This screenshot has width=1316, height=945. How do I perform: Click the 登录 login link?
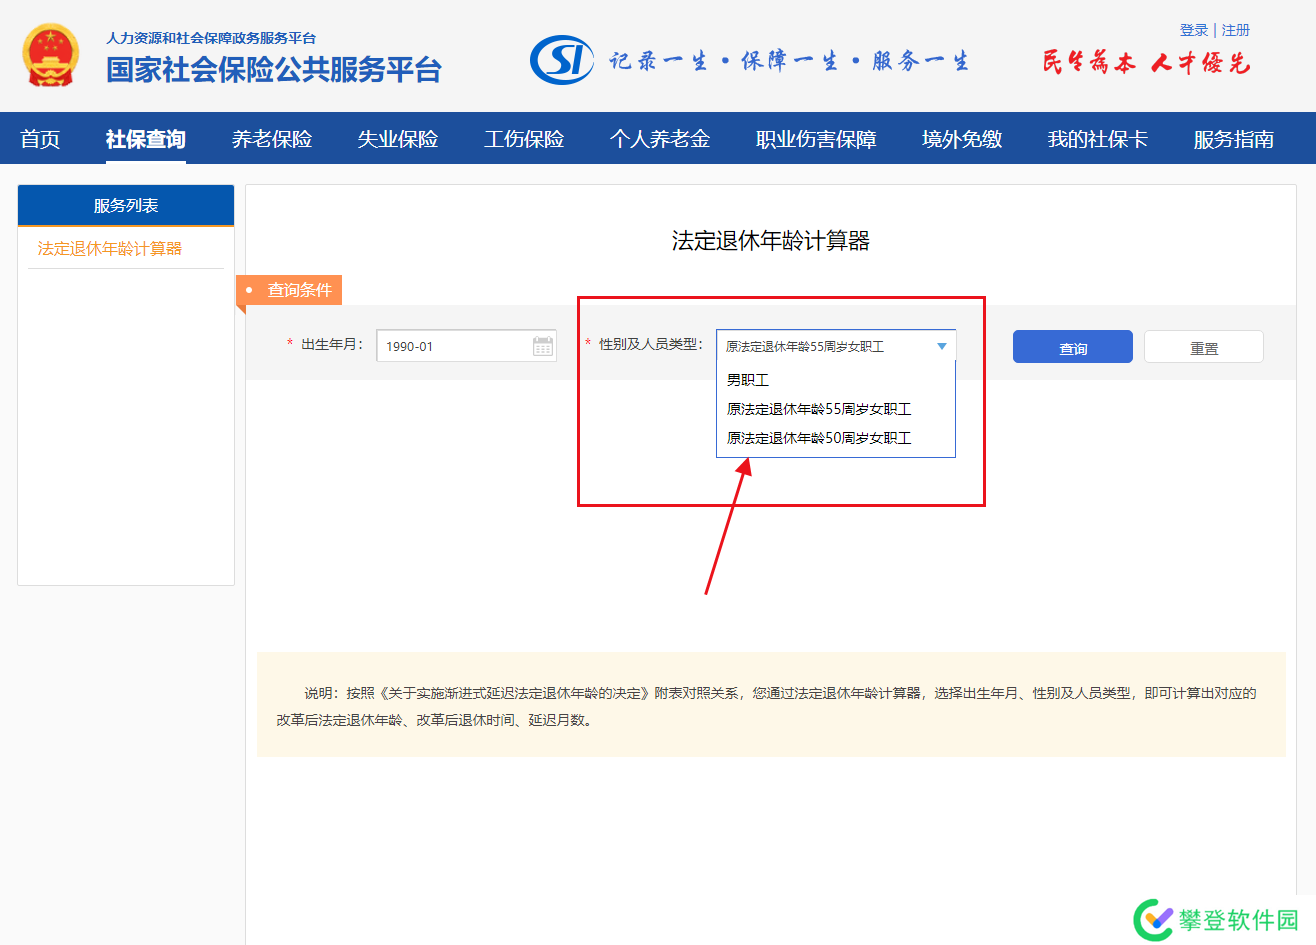1193,30
